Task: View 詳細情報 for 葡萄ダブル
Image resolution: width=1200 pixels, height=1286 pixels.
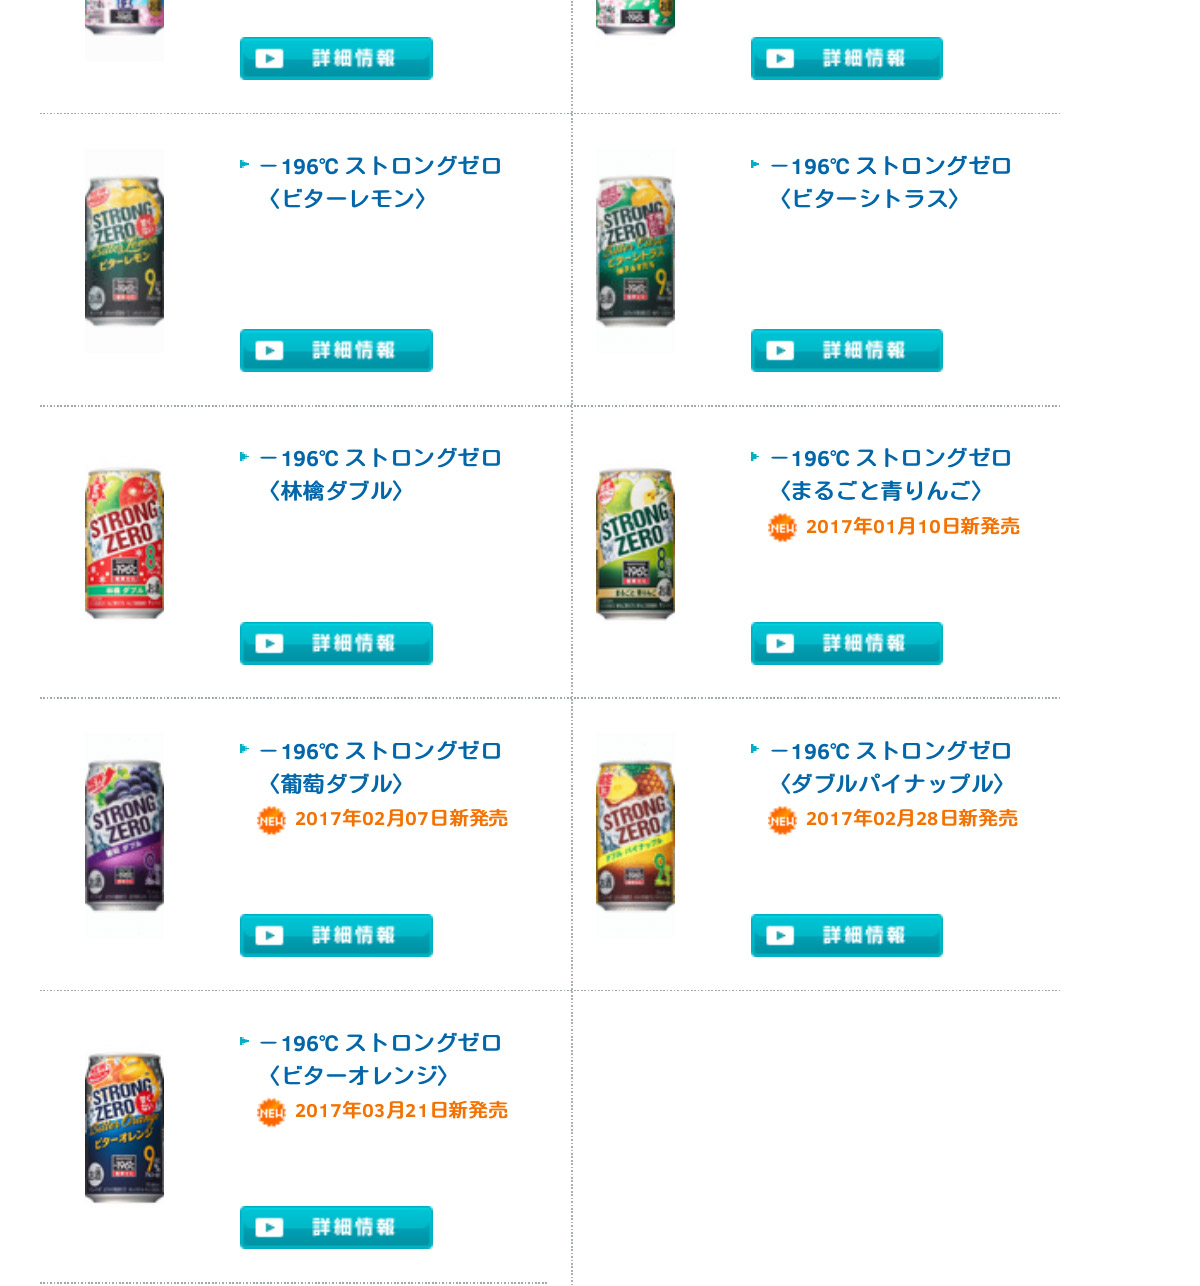Action: click(x=336, y=935)
